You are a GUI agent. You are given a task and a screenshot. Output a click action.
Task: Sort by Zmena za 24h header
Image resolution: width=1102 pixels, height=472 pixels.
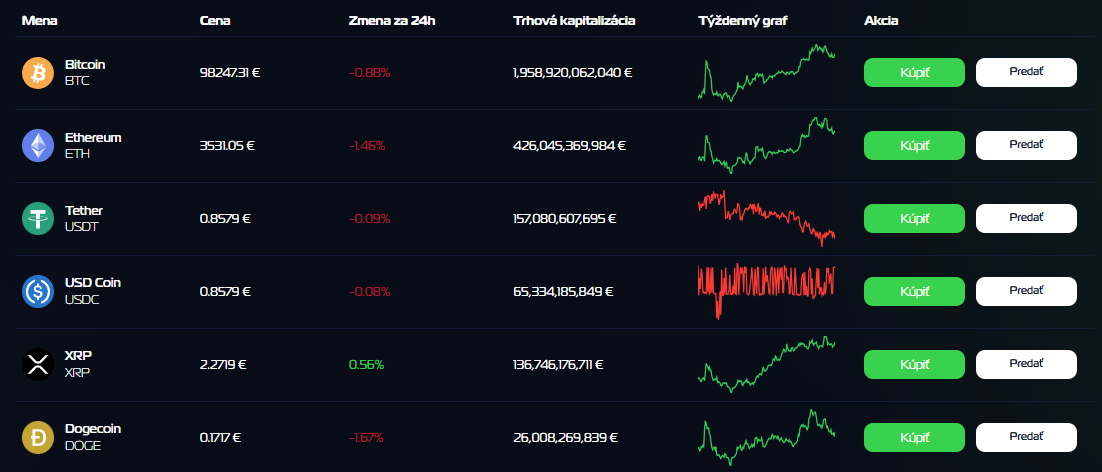coord(392,20)
